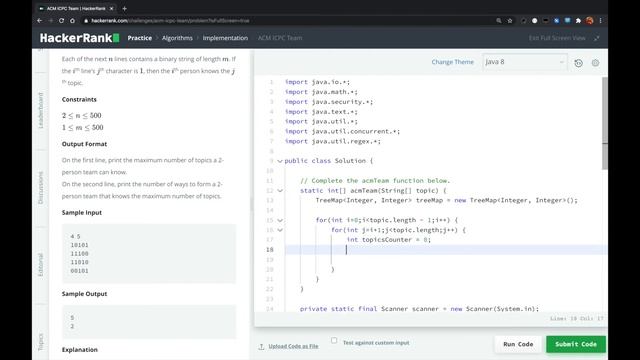Click the Constraints heading
The image size is (640, 360).
[x=79, y=100]
